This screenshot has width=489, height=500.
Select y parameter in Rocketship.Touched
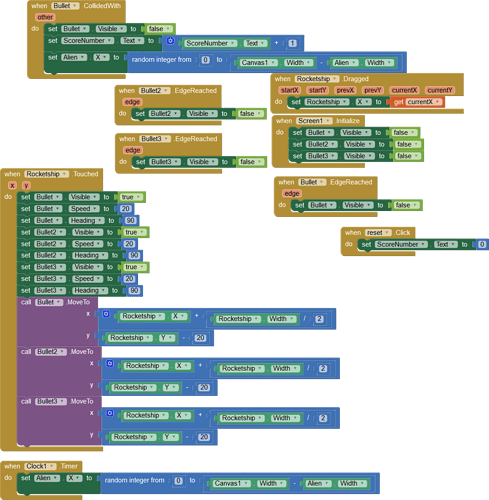[x=26, y=185]
